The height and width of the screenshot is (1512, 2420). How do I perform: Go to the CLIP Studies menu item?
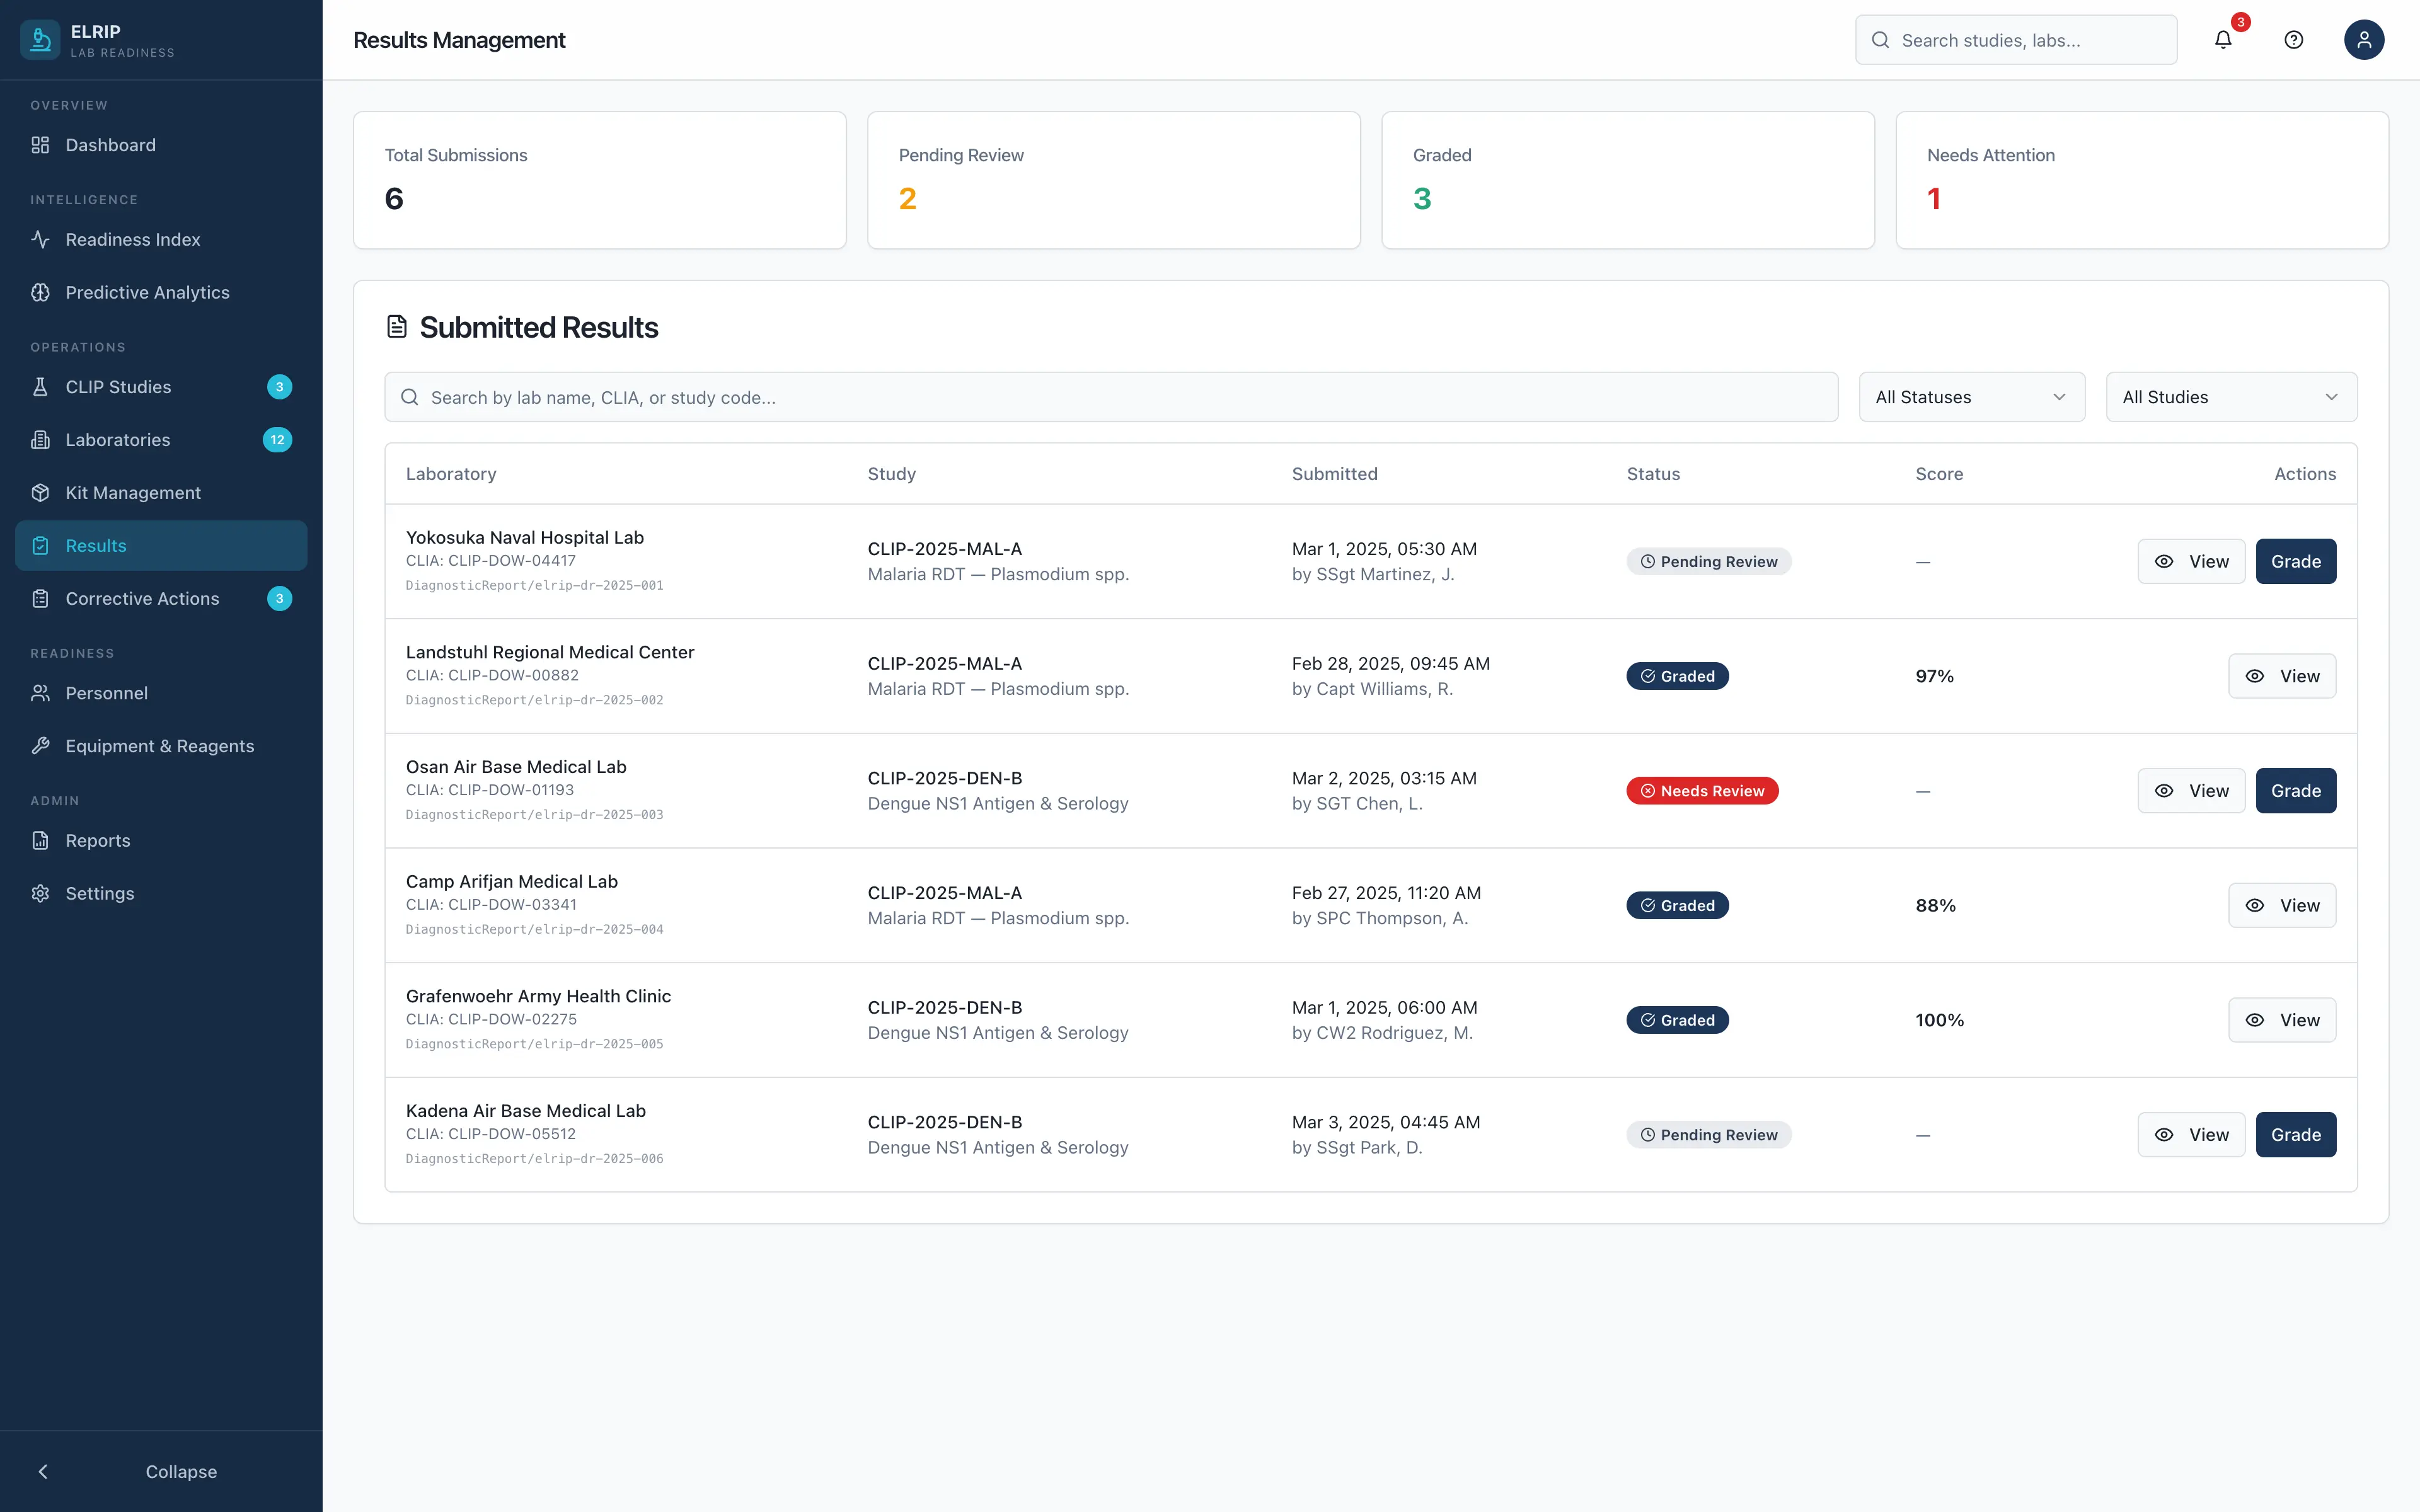click(118, 387)
